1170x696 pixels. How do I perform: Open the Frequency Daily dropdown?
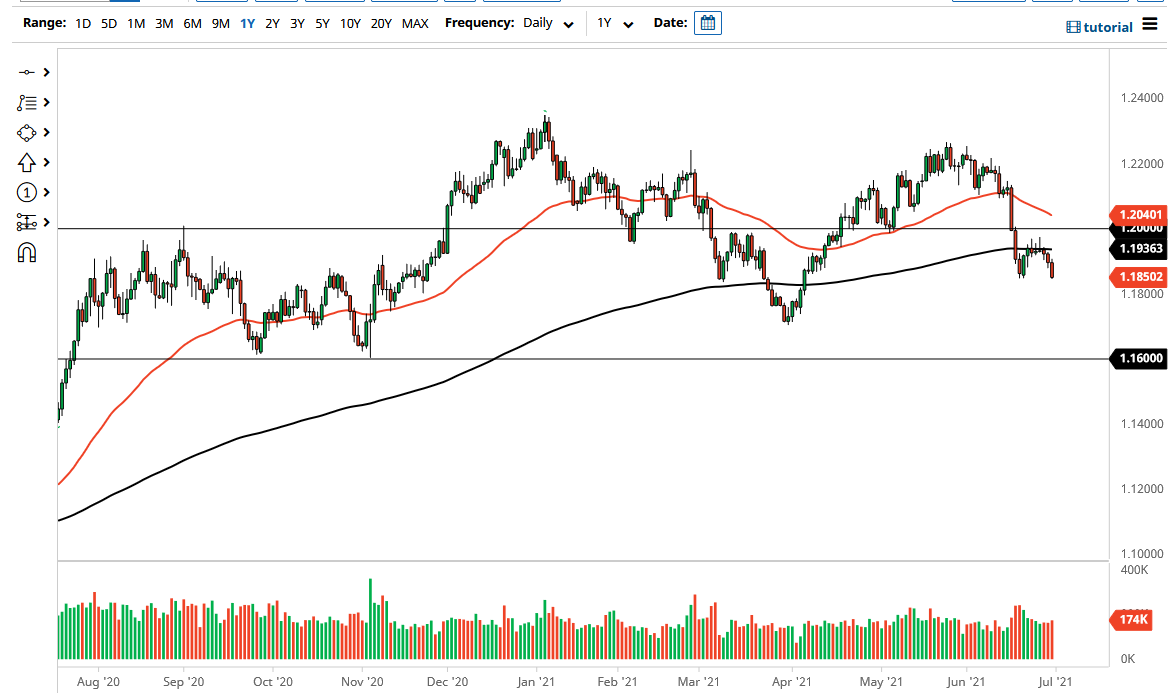548,23
